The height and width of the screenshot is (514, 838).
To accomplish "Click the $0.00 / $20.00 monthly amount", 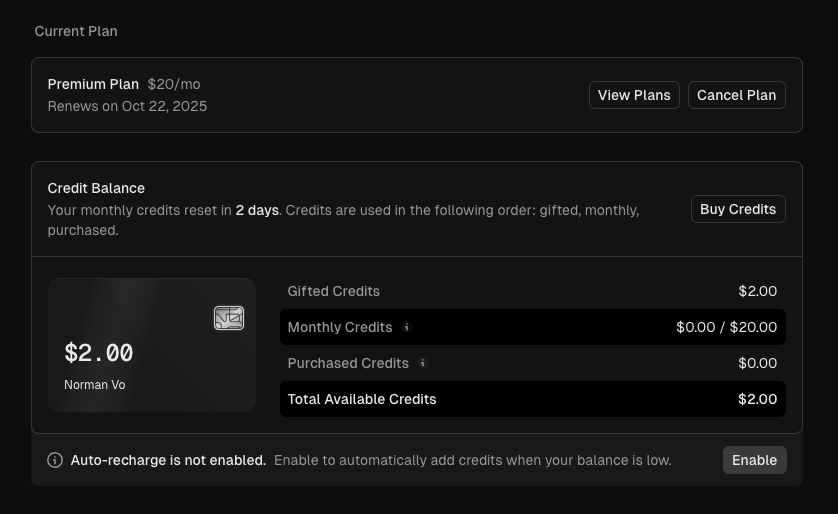I will tap(726, 327).
